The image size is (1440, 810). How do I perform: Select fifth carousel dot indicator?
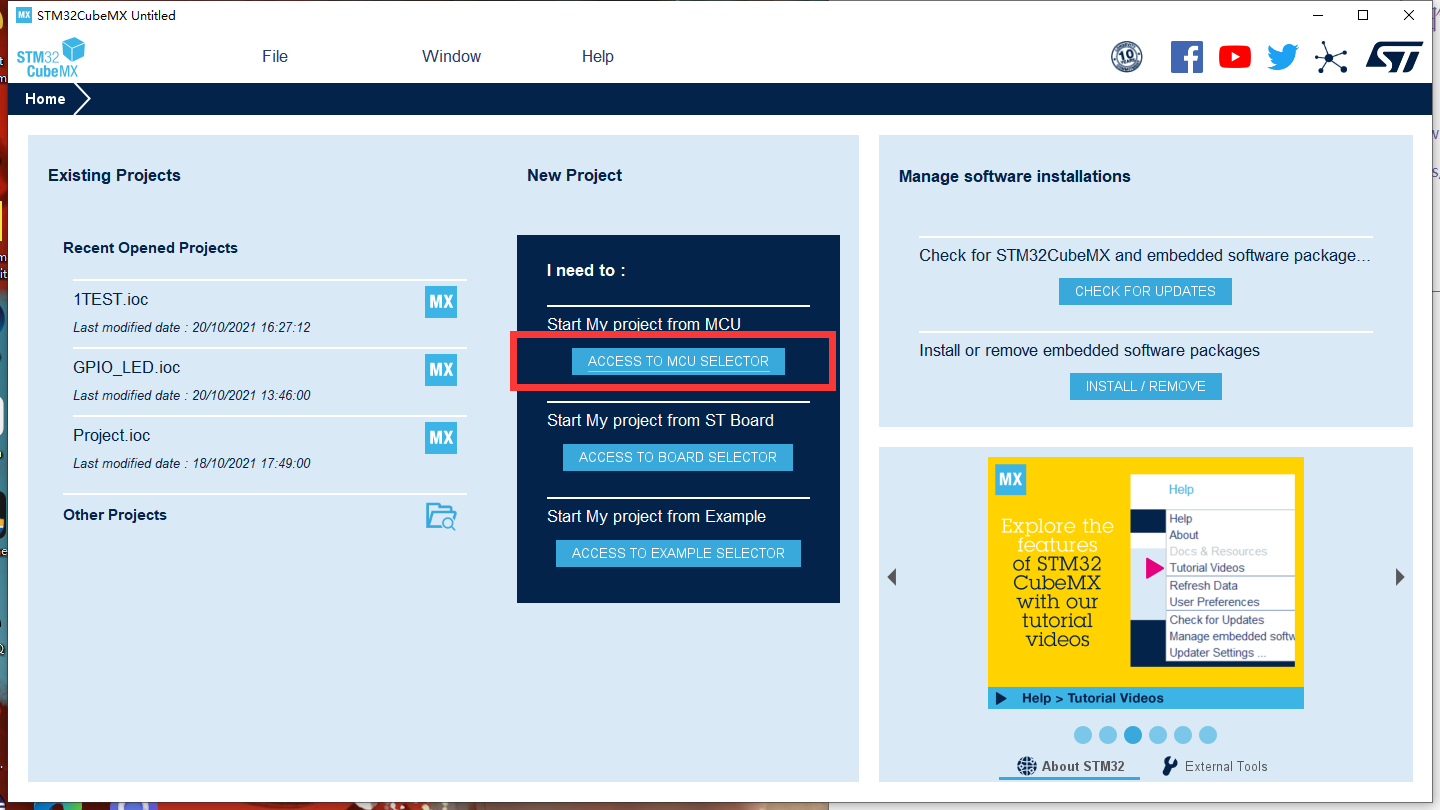1183,735
